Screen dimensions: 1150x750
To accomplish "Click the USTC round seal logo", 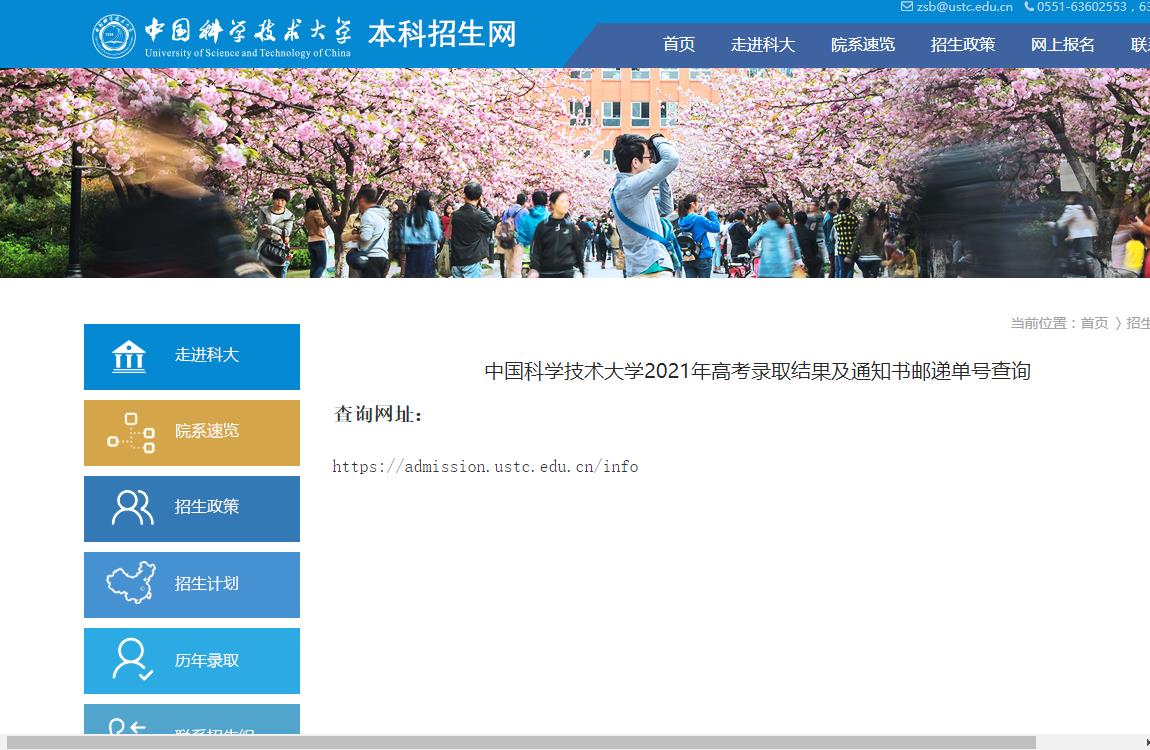I will pyautogui.click(x=114, y=37).
